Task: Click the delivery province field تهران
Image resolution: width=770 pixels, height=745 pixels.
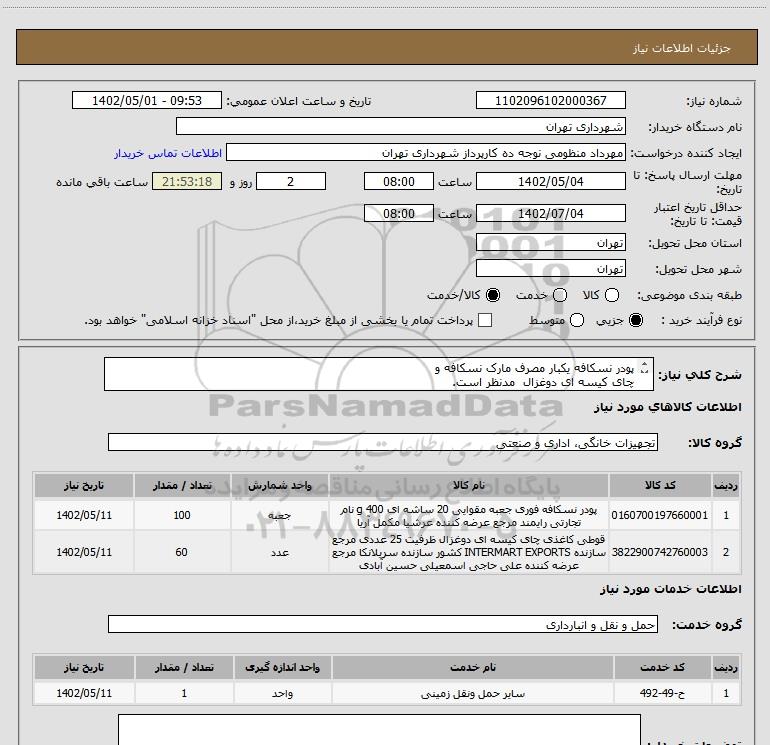Action: pyautogui.click(x=550, y=243)
